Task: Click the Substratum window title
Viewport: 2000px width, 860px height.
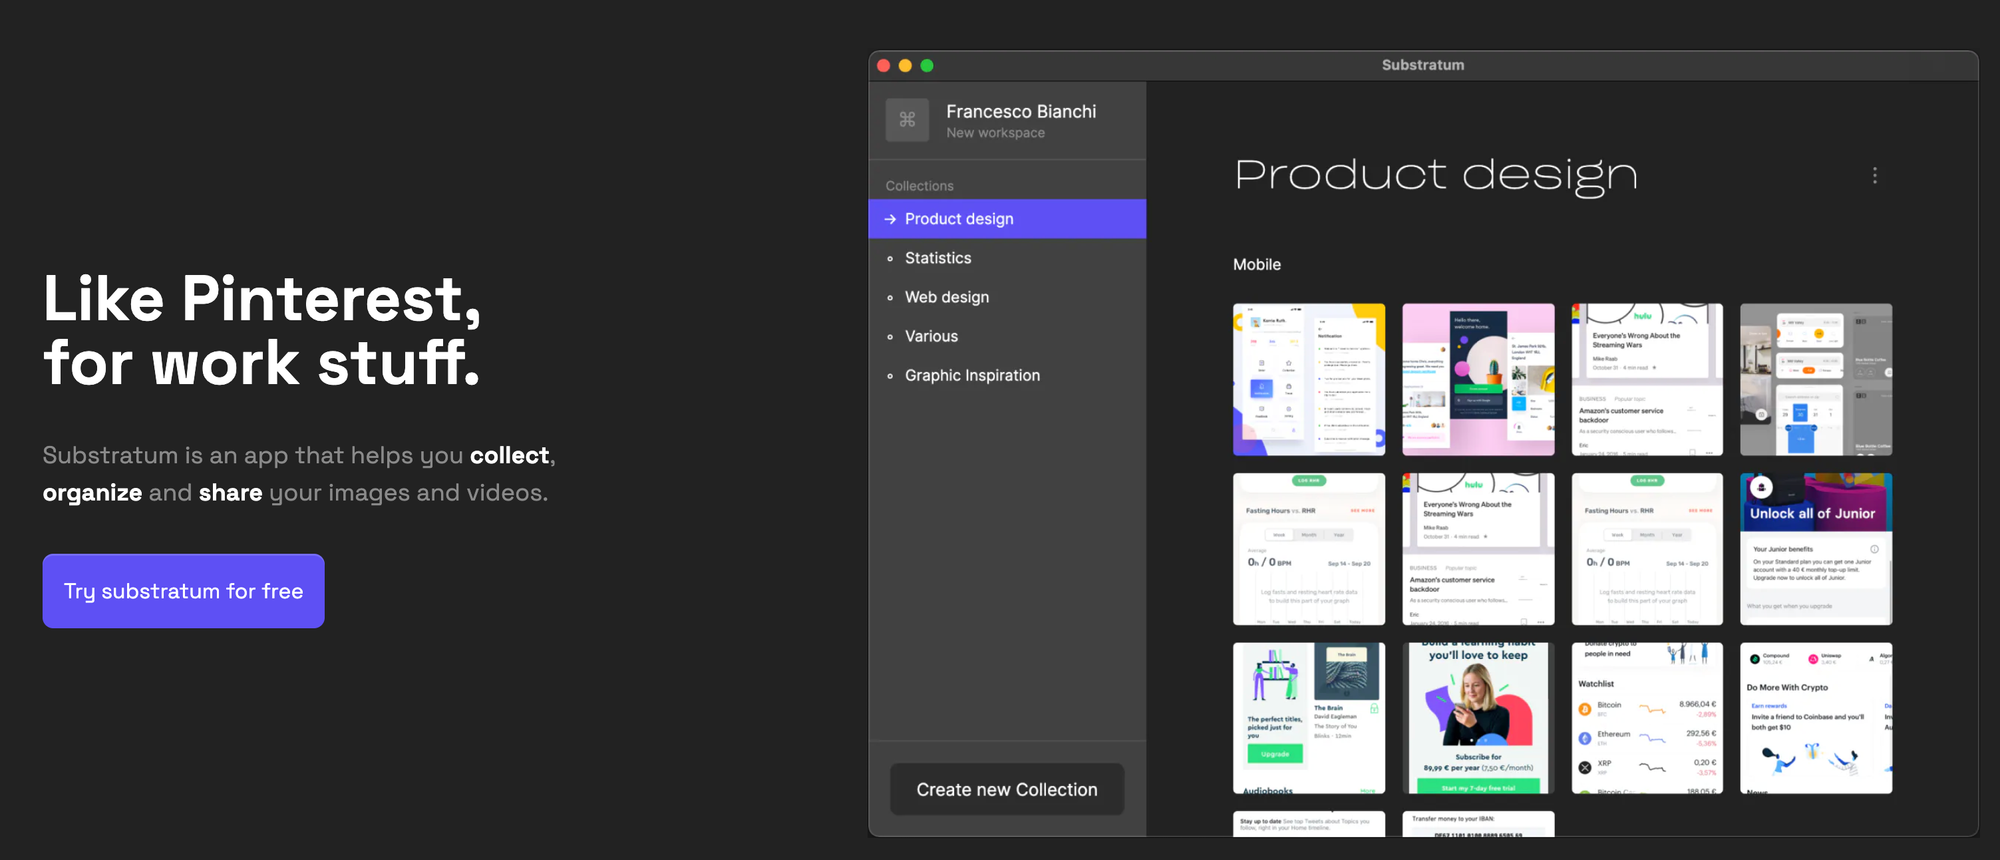Action: 1423,65
